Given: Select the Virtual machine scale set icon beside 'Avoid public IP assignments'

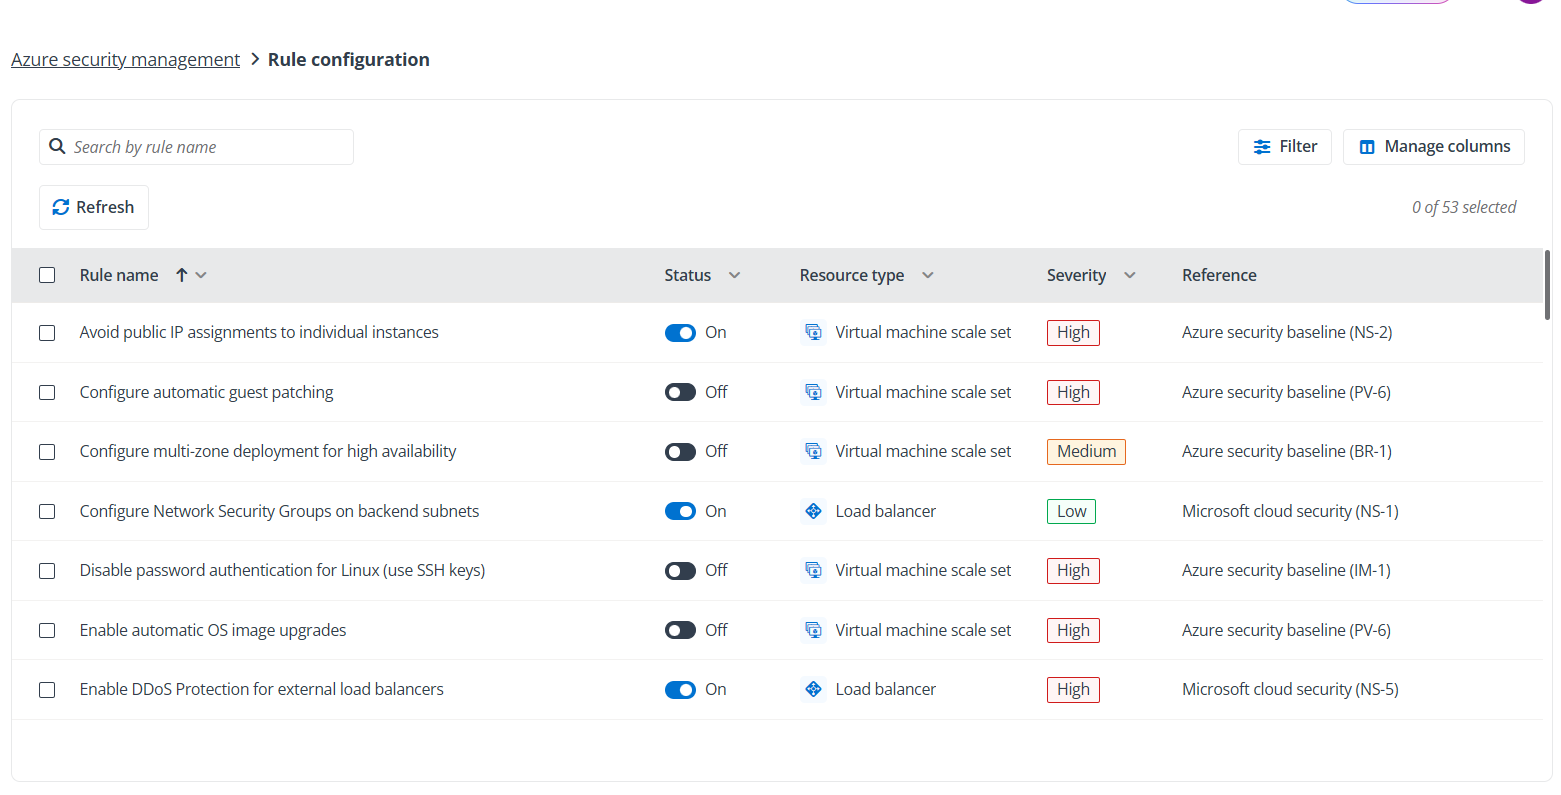Looking at the screenshot, I should 813,332.
